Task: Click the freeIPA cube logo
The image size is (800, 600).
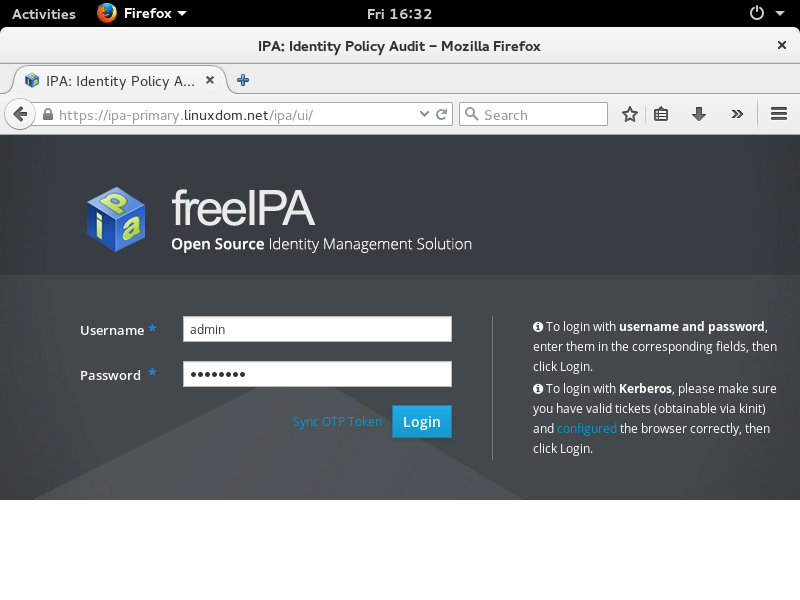Action: tap(114, 219)
